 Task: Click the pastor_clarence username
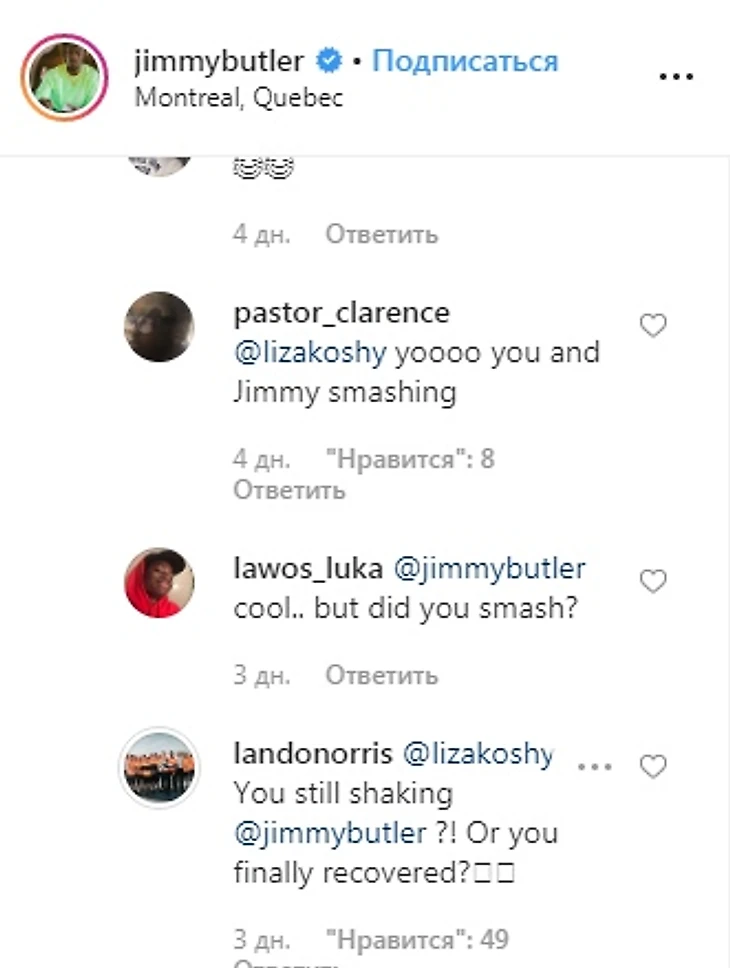341,313
